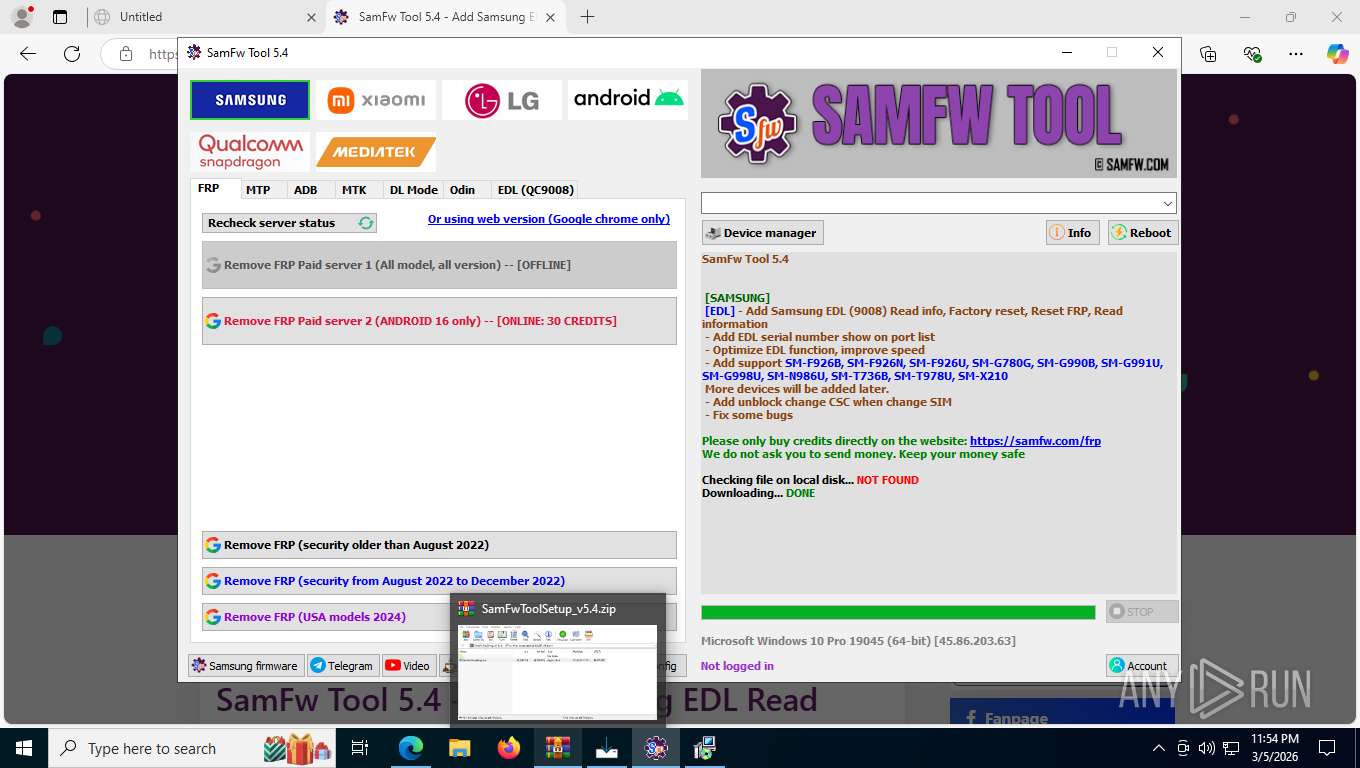Click Recheck server status button

(289, 223)
